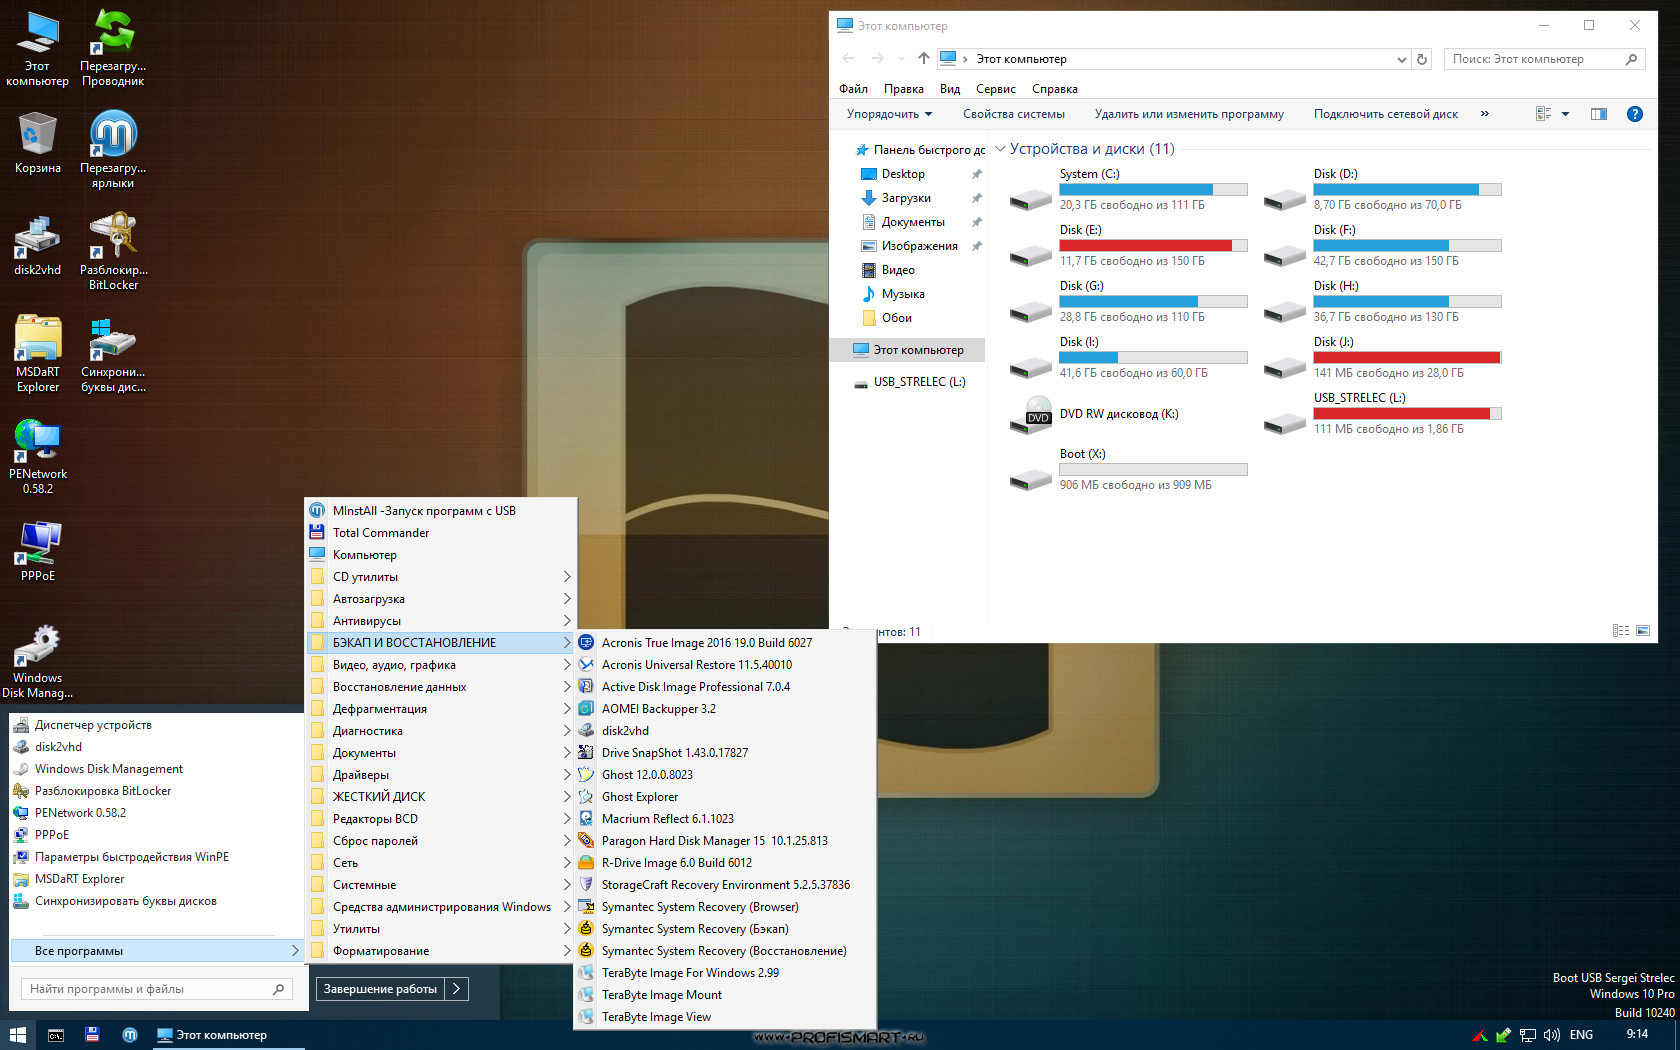This screenshot has height=1050, width=1680.
Task: Launch AOMEI Backupper 3.2 from menu
Action: click(725, 709)
